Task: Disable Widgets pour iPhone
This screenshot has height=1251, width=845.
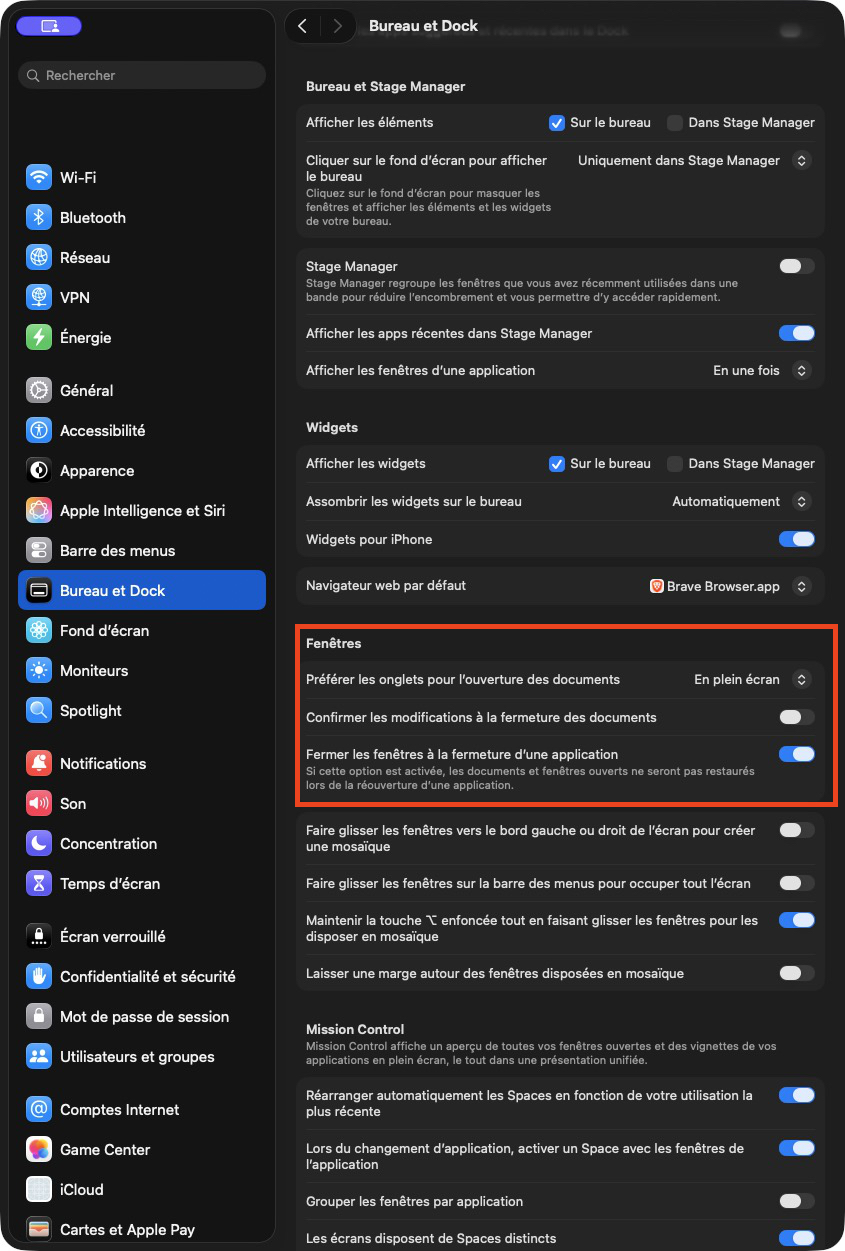Action: [x=796, y=539]
